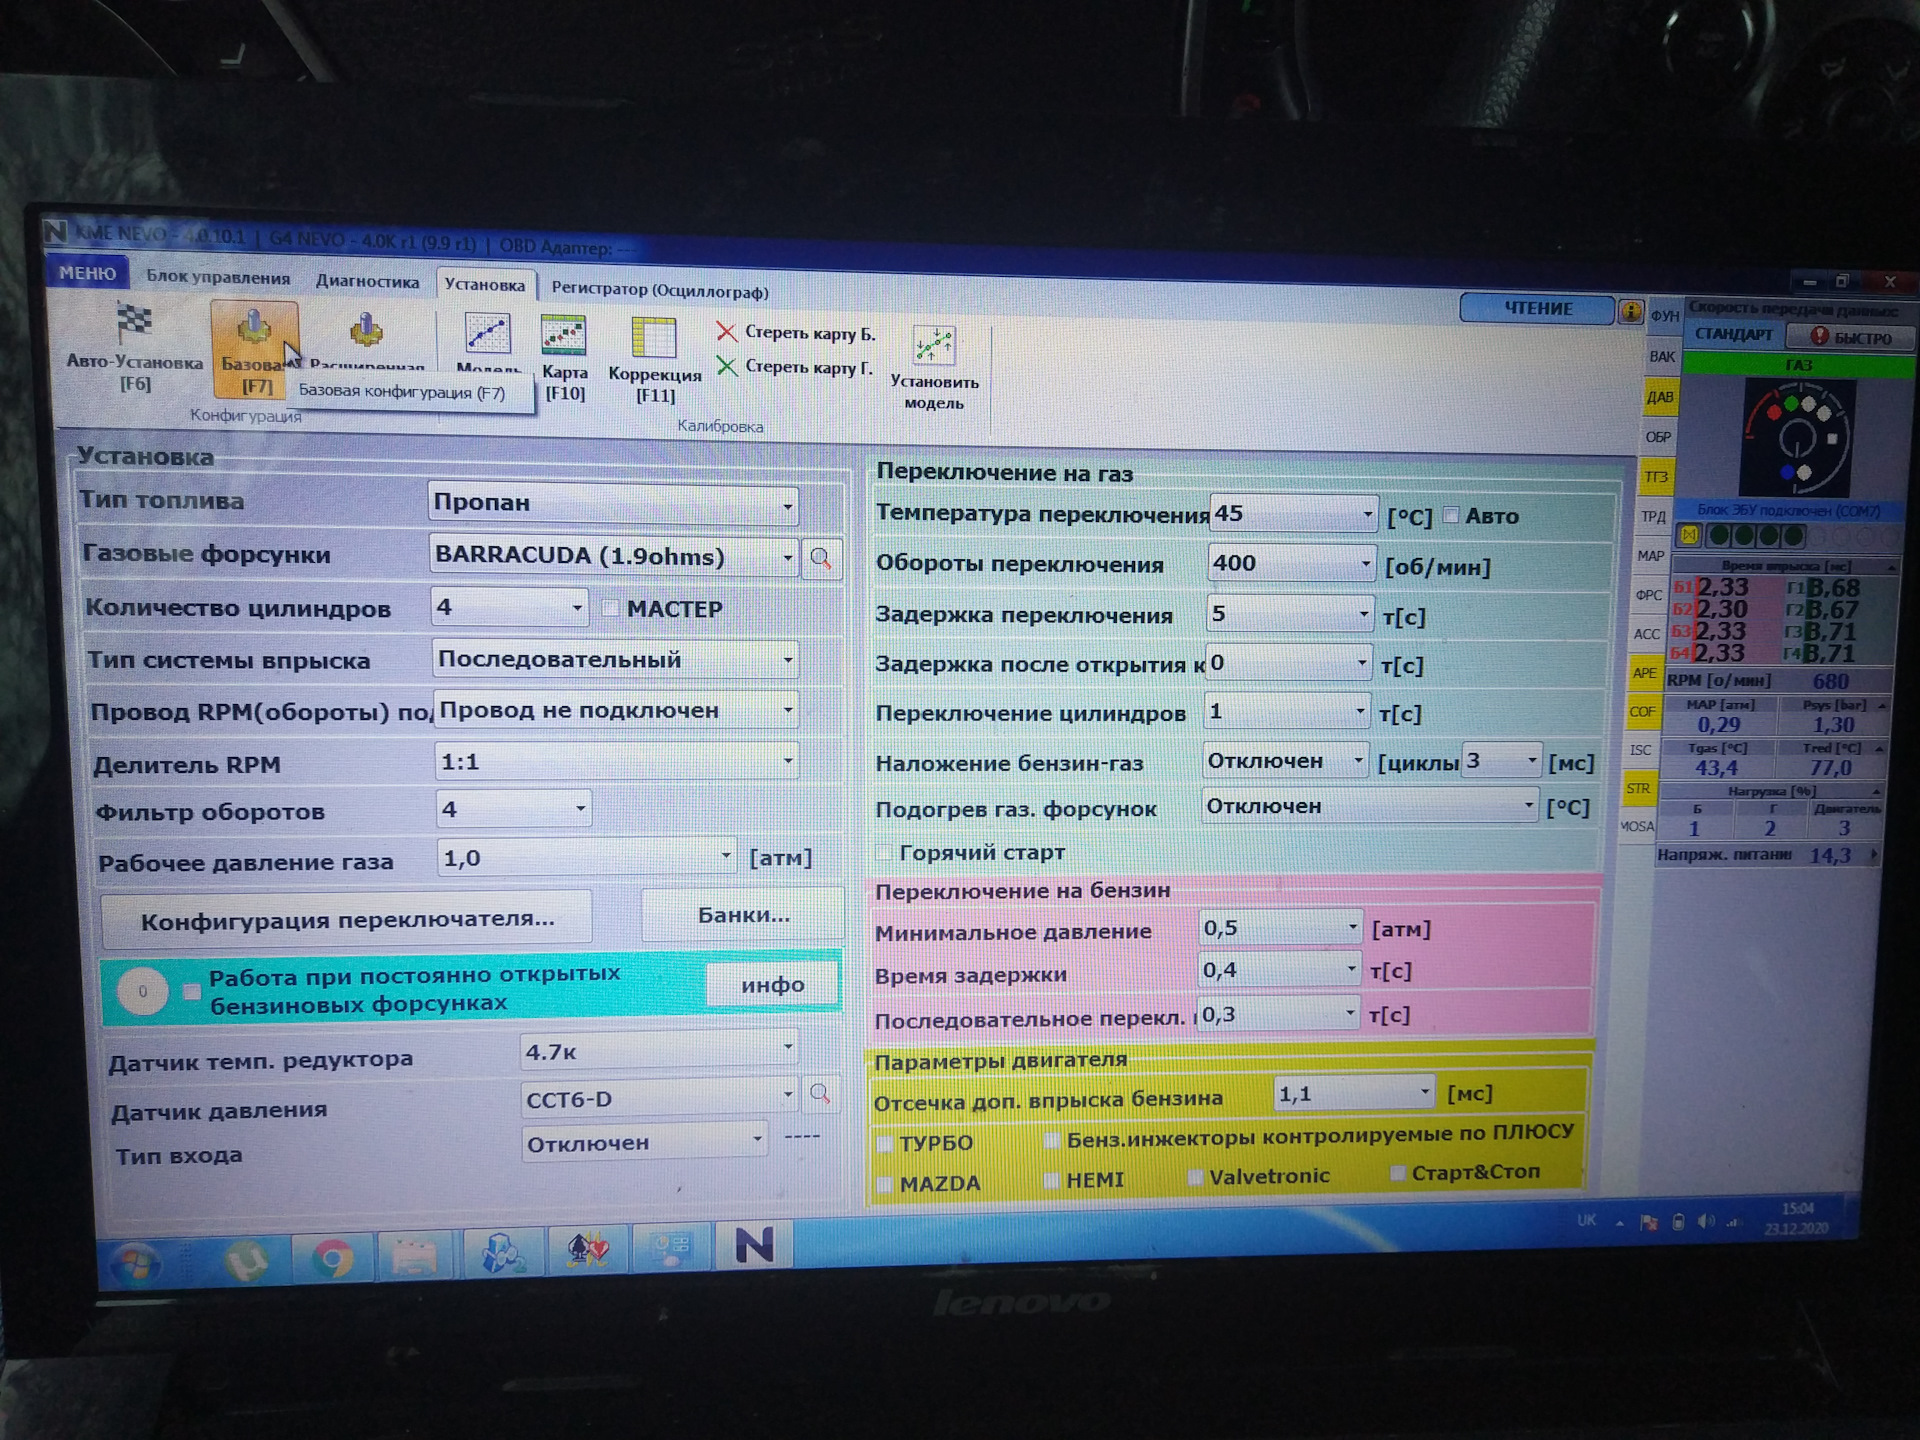Open Обороты переключения dropdown
This screenshot has width=1920, height=1440.
tap(1292, 563)
